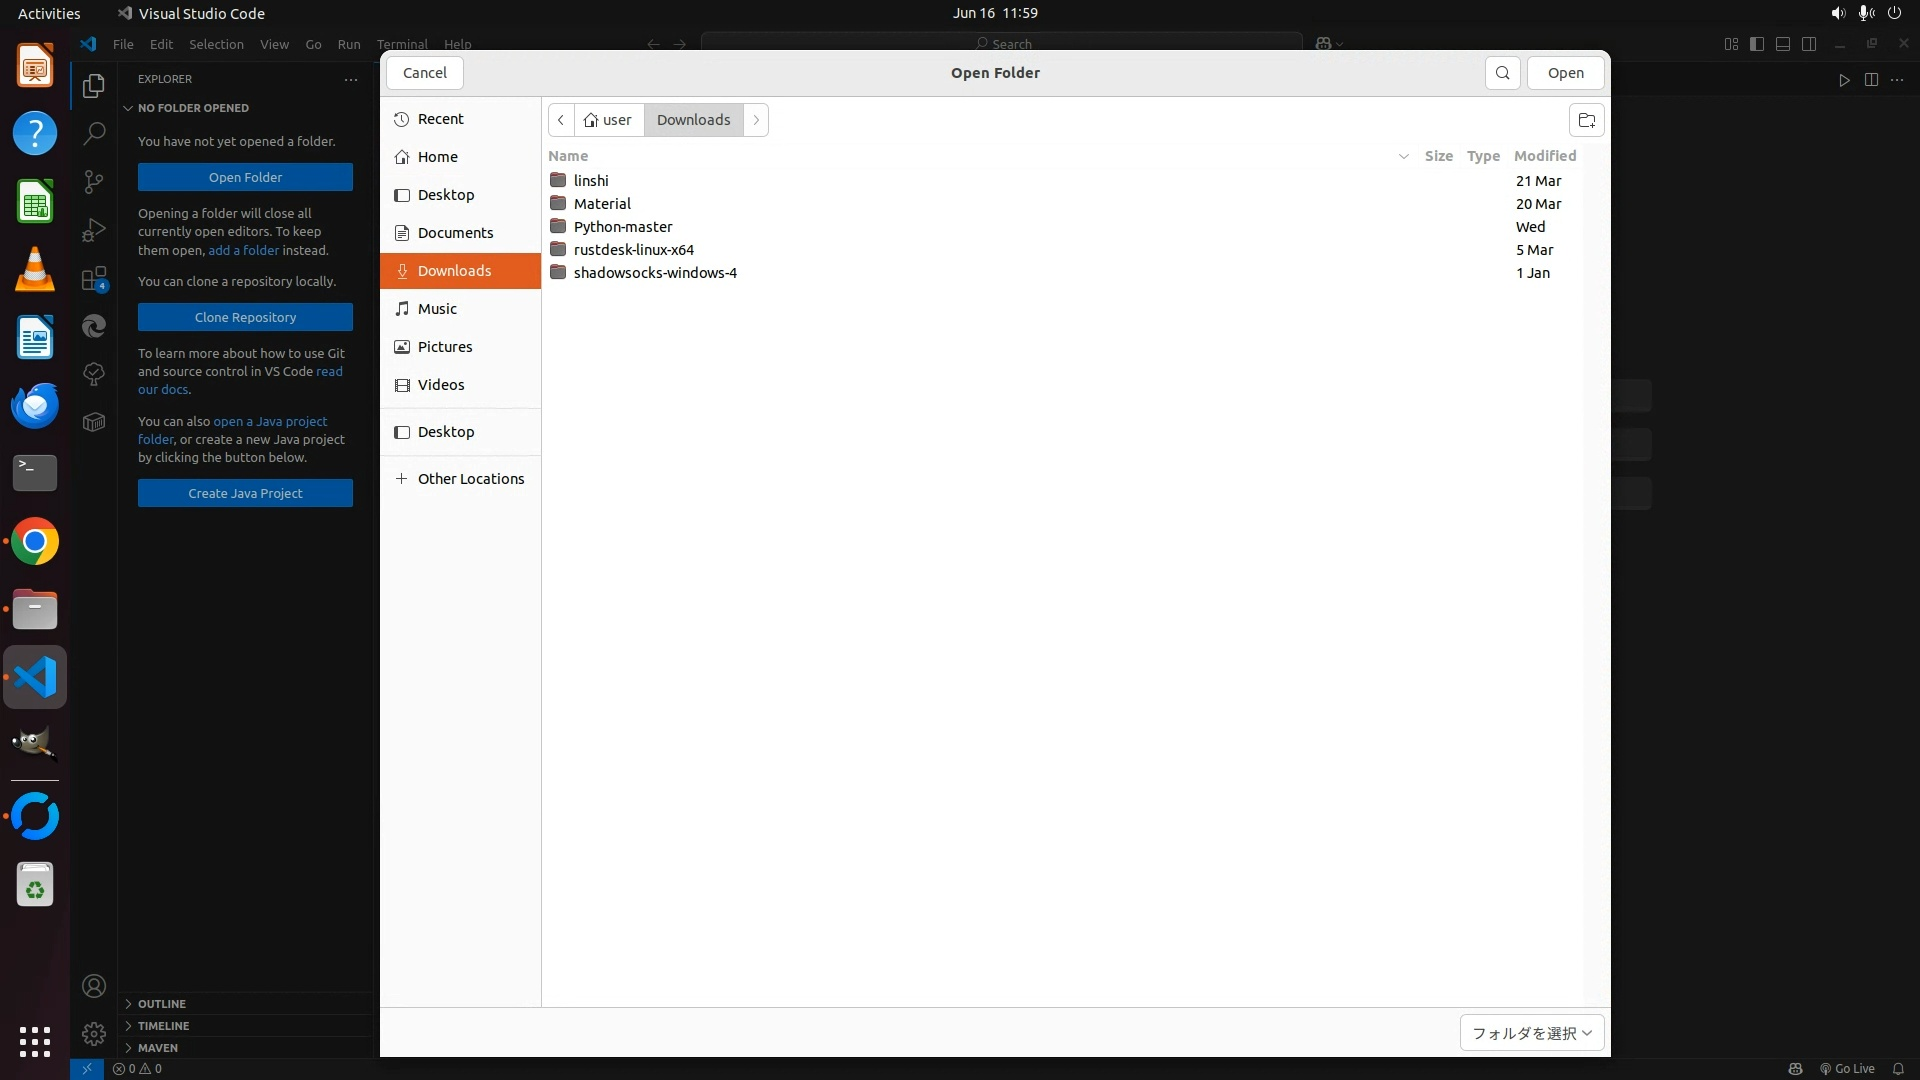The width and height of the screenshot is (1920, 1080).
Task: Open the Selection menu
Action: (216, 44)
